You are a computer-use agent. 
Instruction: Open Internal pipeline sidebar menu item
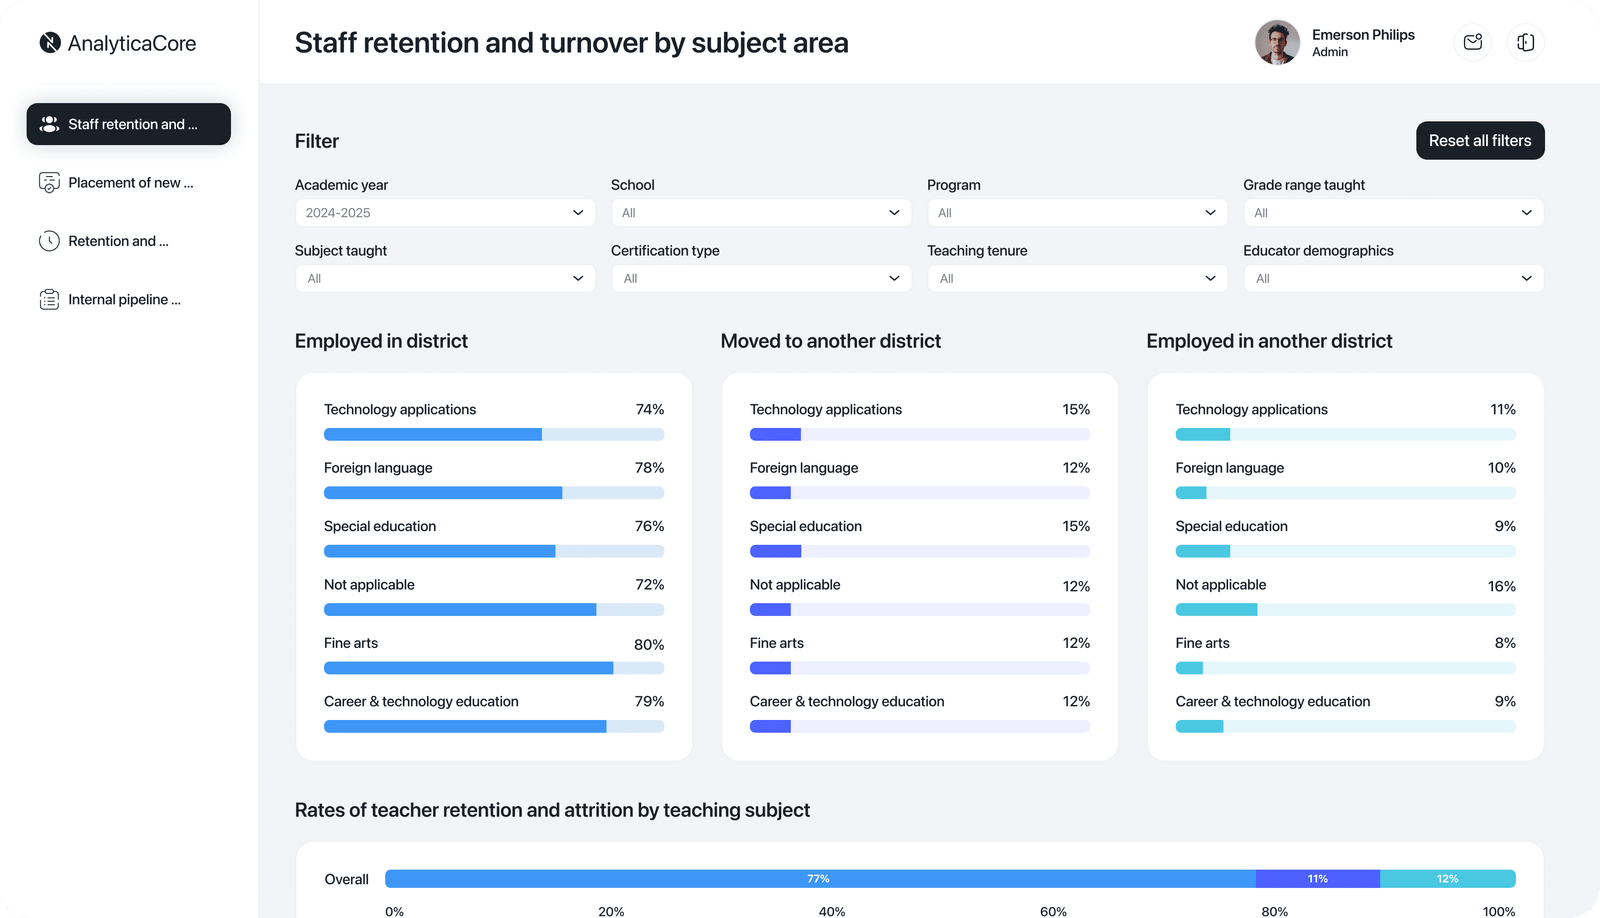[124, 300]
